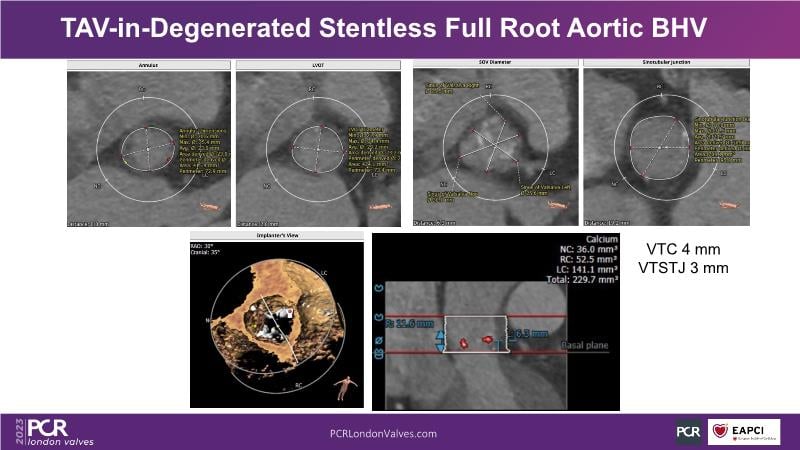The image size is (800, 450).
Task: Open the PCRLondonValves.com link
Action: 383,433
